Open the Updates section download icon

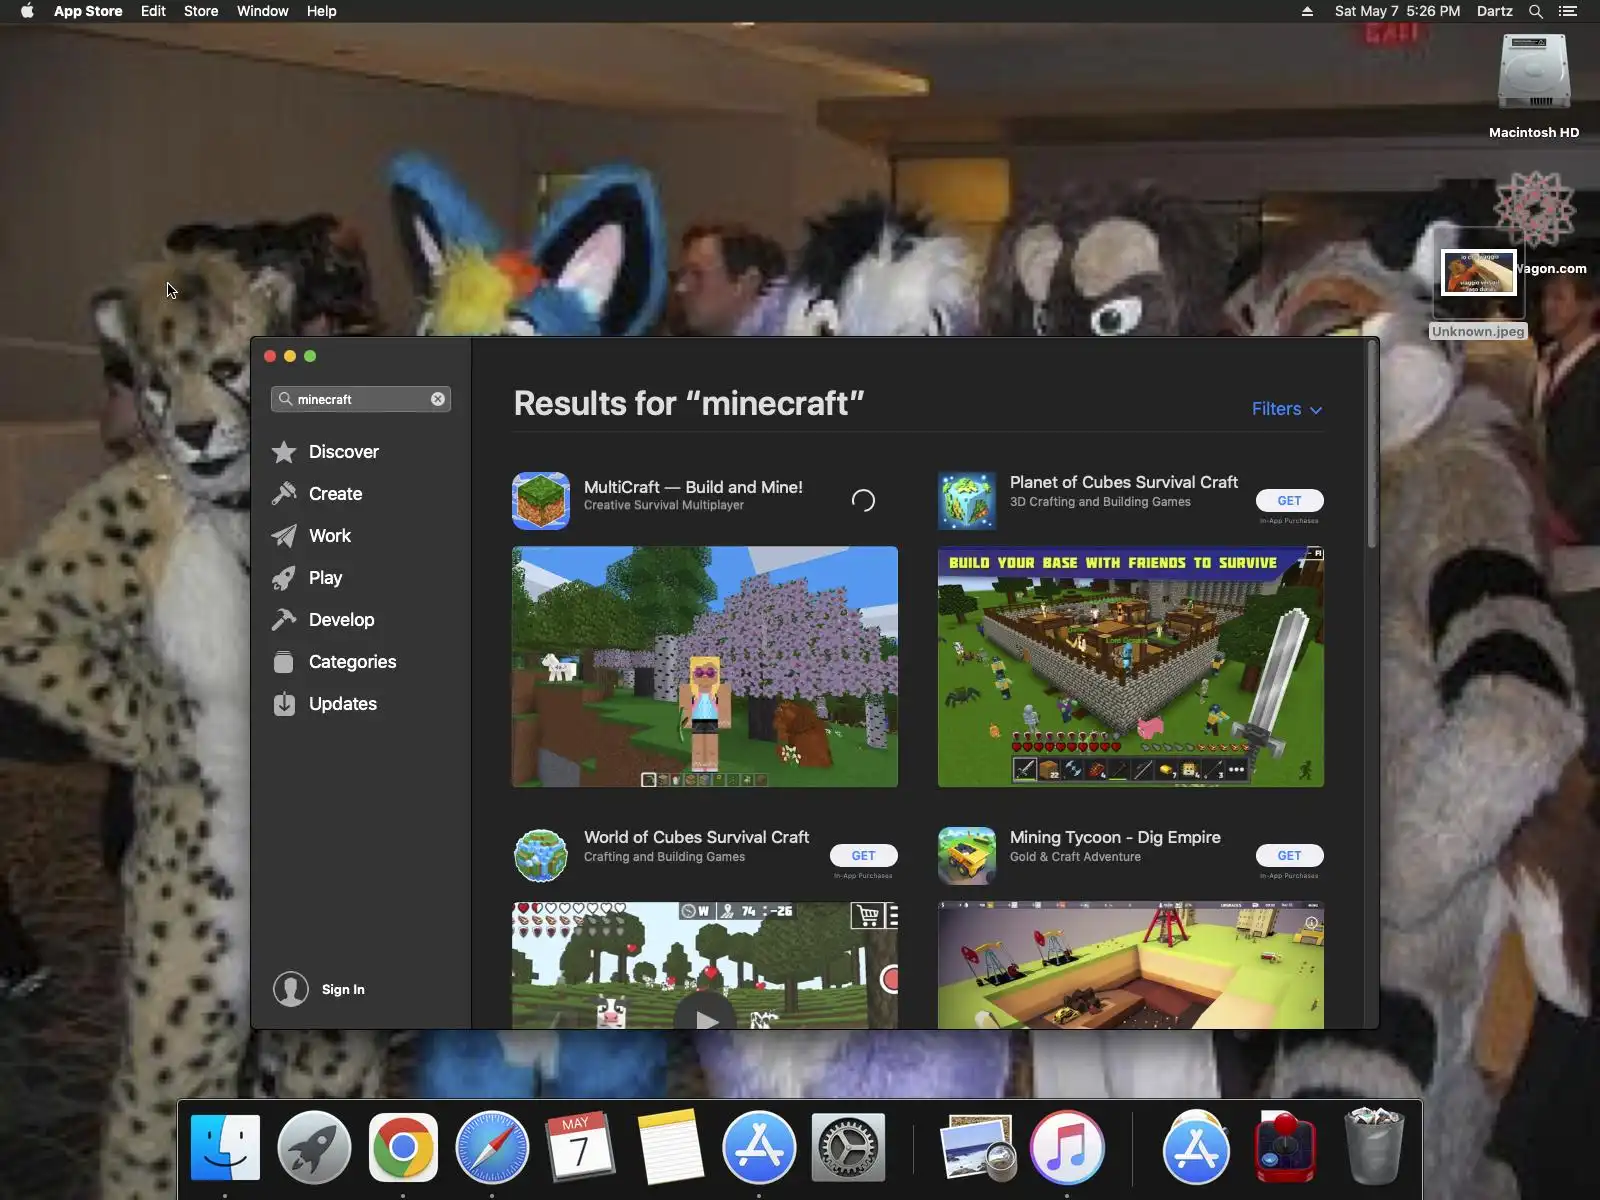284,704
